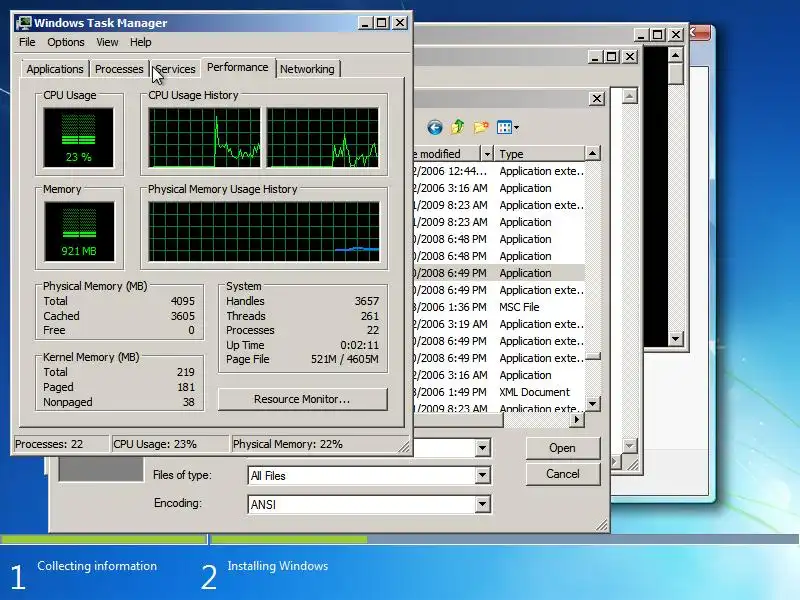This screenshot has width=800, height=600.
Task: Click the Page File value 521M / 4605M
Action: (344, 359)
